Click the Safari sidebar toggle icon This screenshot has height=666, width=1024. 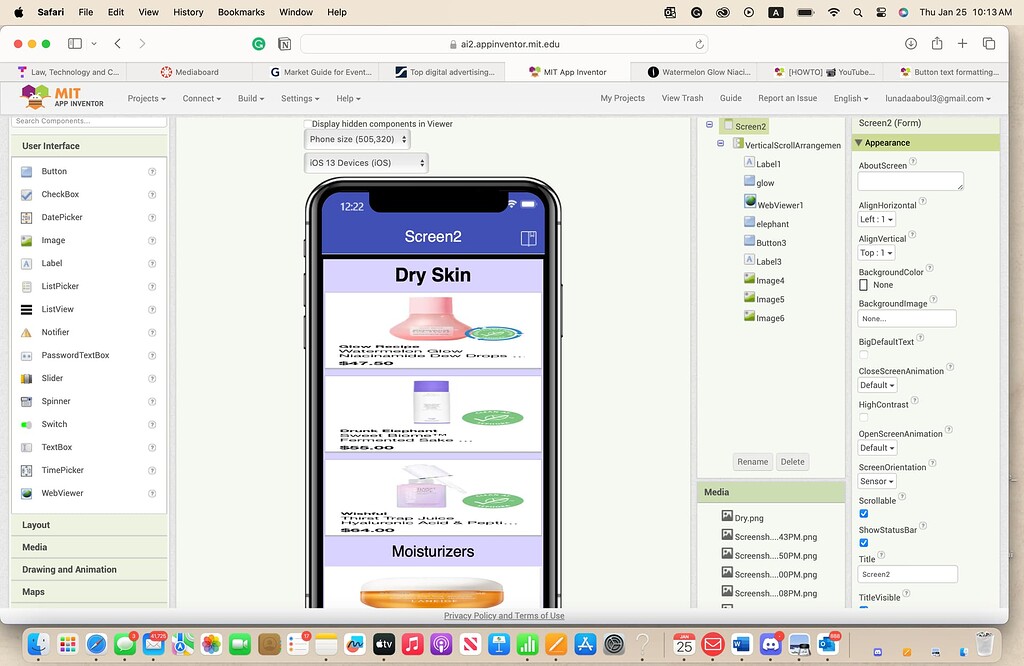pos(75,44)
